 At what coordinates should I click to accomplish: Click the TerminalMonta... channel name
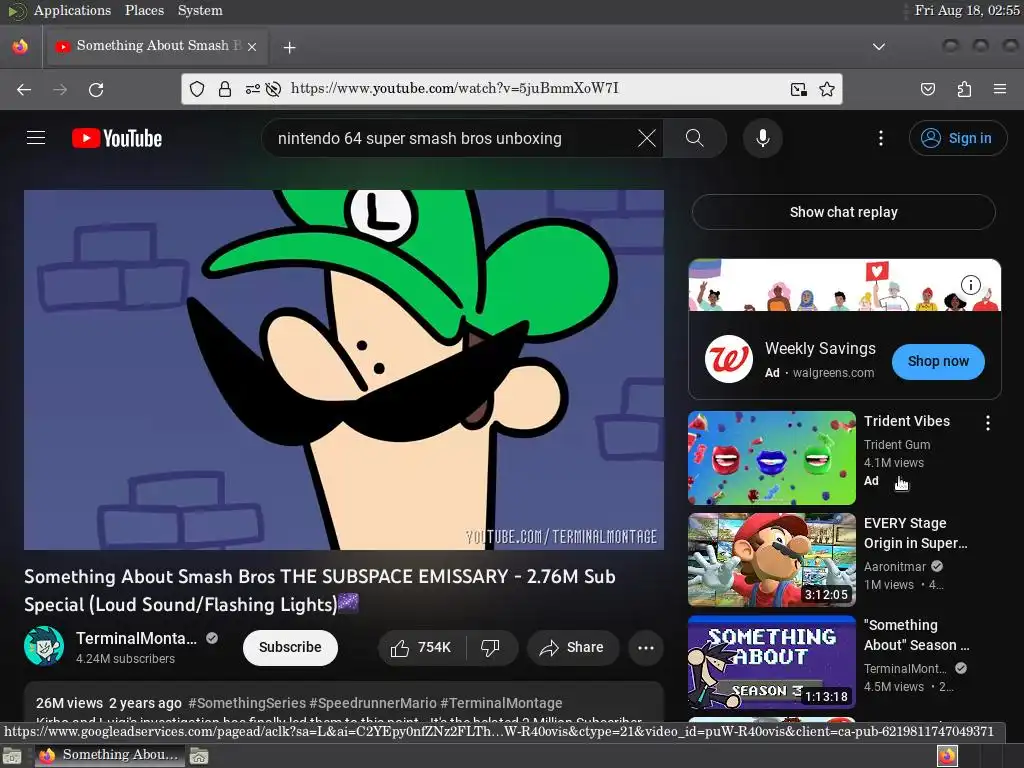click(136, 638)
